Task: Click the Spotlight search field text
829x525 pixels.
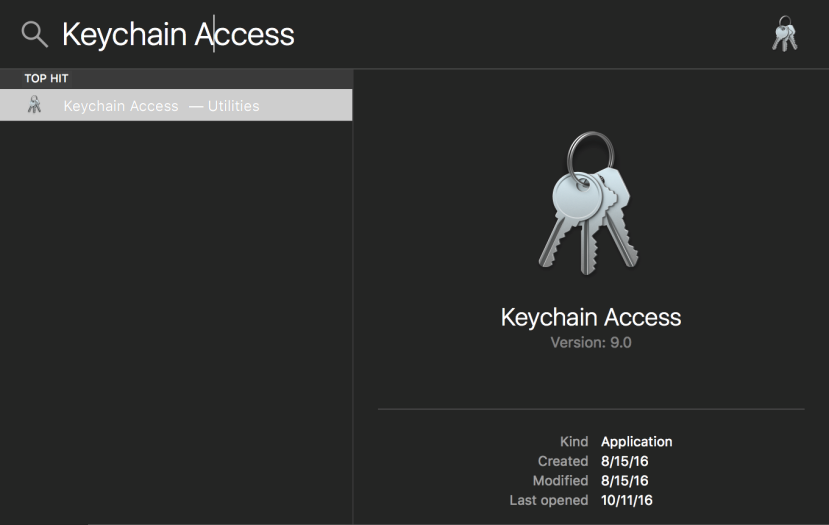Action: pos(178,35)
